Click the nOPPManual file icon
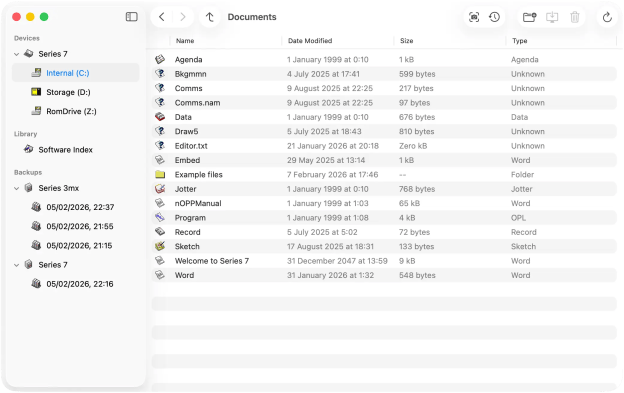The height and width of the screenshot is (393, 624). (x=160, y=203)
